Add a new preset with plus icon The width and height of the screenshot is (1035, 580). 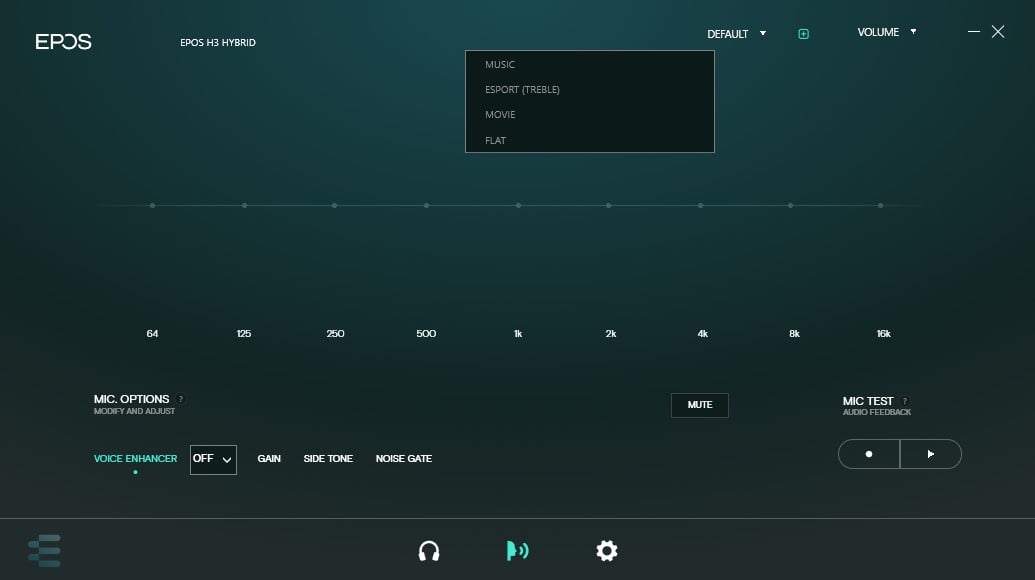(803, 34)
